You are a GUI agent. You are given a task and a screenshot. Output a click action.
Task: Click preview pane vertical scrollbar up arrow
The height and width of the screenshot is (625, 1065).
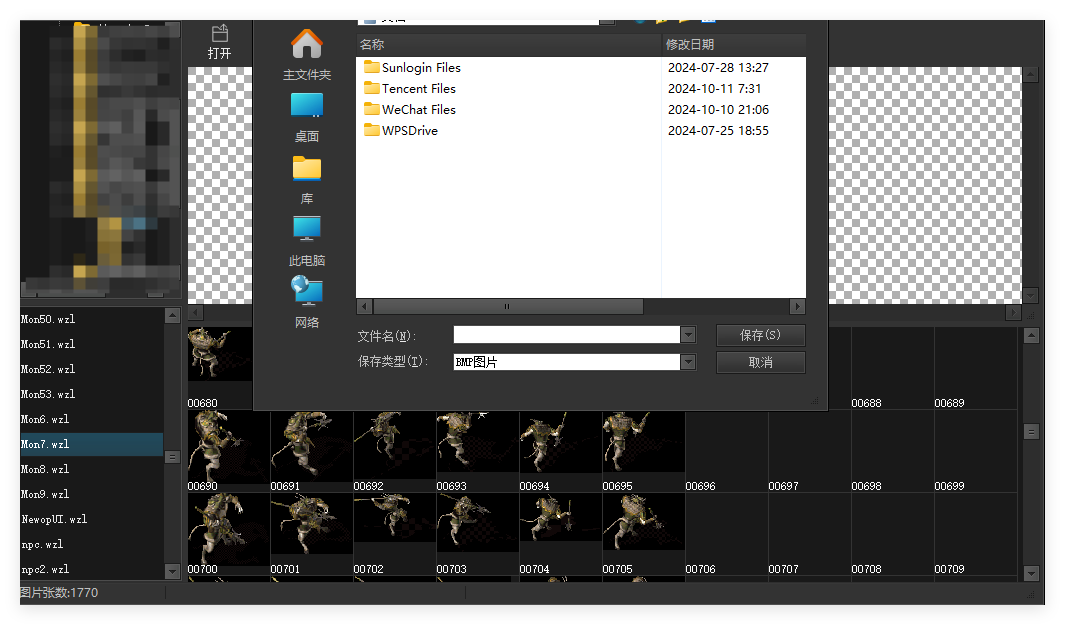click(1030, 75)
